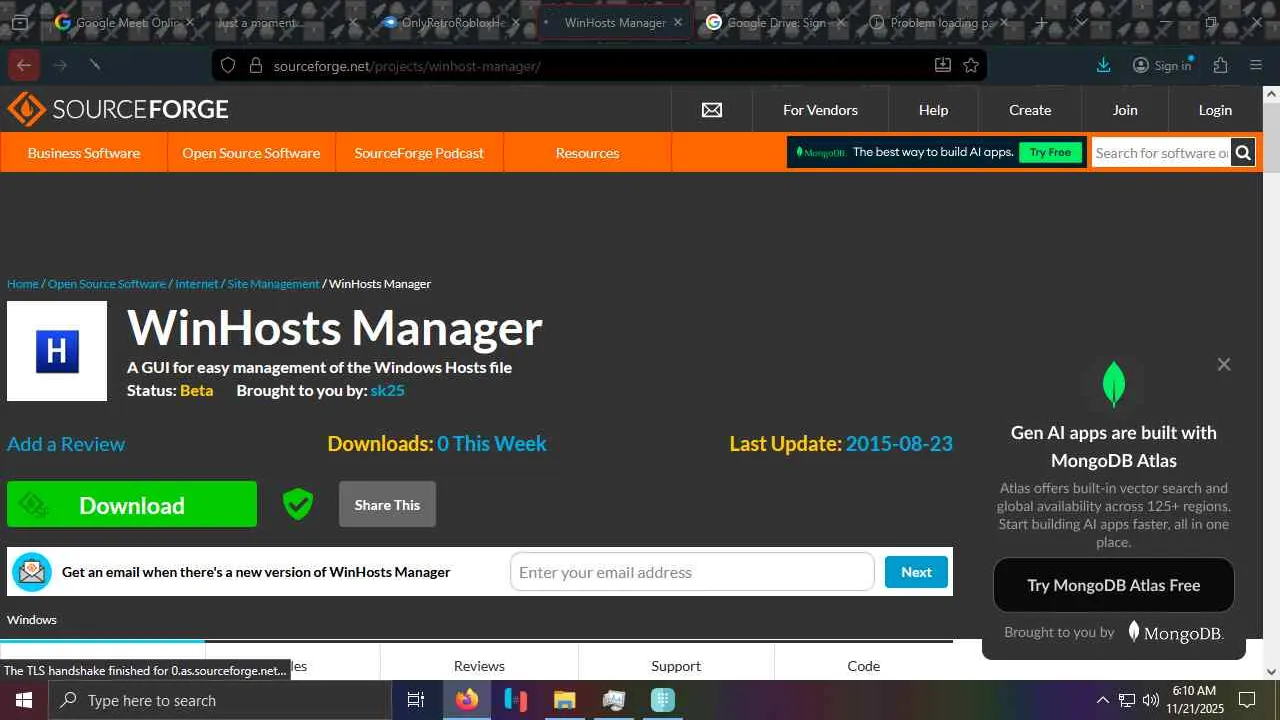
Task: Click the blue Next button
Action: (916, 572)
